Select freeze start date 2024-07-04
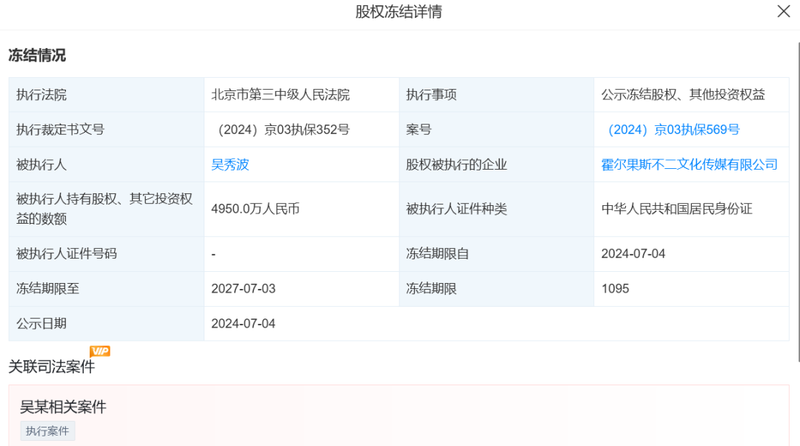This screenshot has height=446, width=800. (633, 254)
